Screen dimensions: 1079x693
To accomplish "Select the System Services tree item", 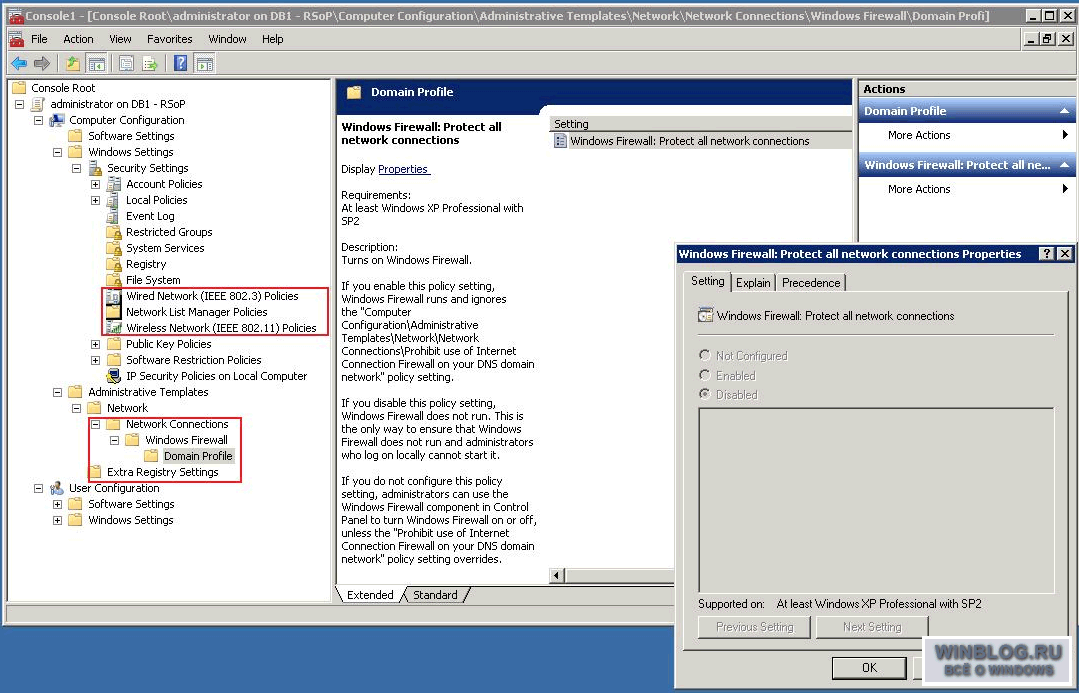I will (x=165, y=248).
